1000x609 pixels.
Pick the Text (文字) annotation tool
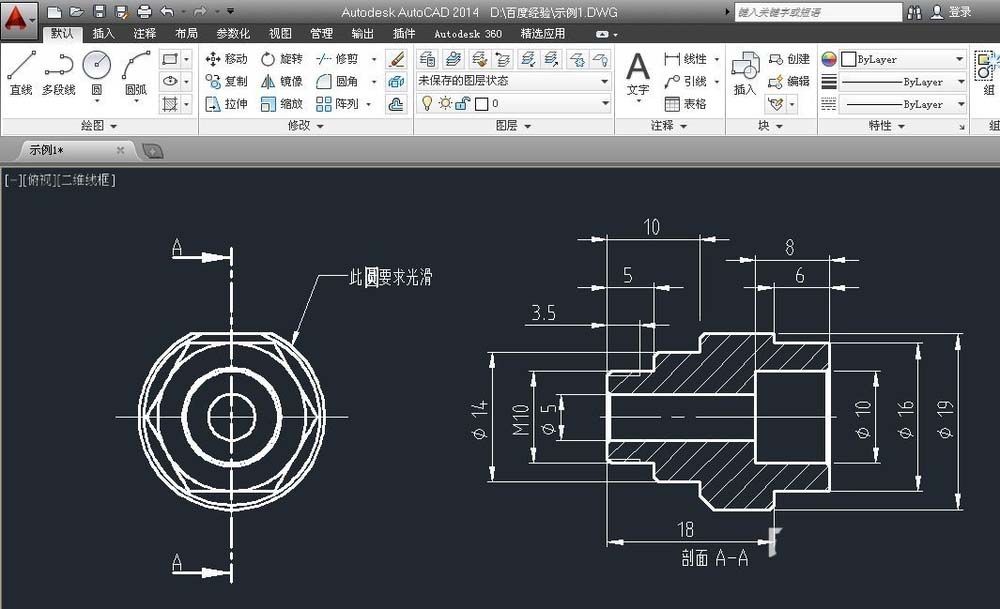coord(638,75)
